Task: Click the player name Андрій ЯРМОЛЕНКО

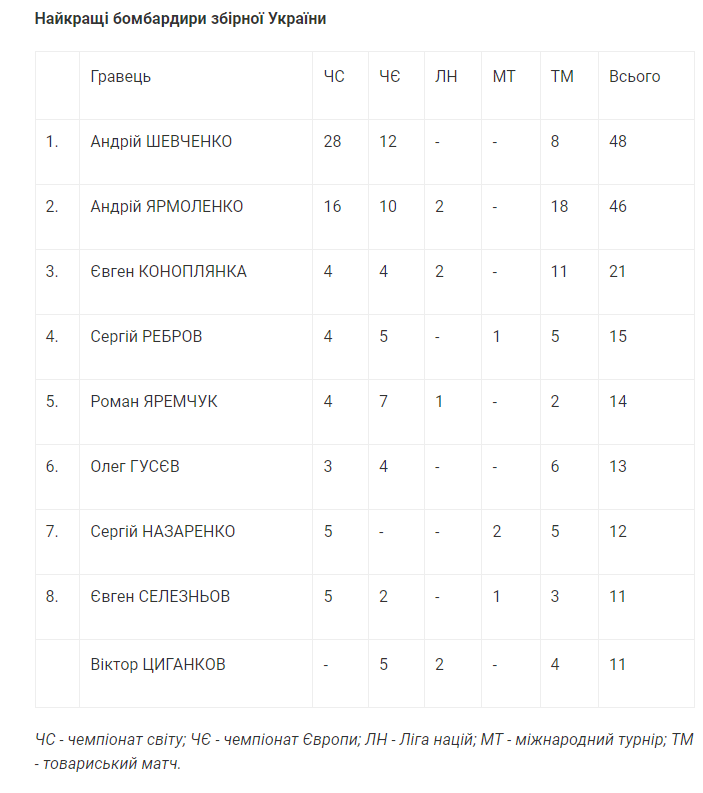Action: tap(166, 207)
